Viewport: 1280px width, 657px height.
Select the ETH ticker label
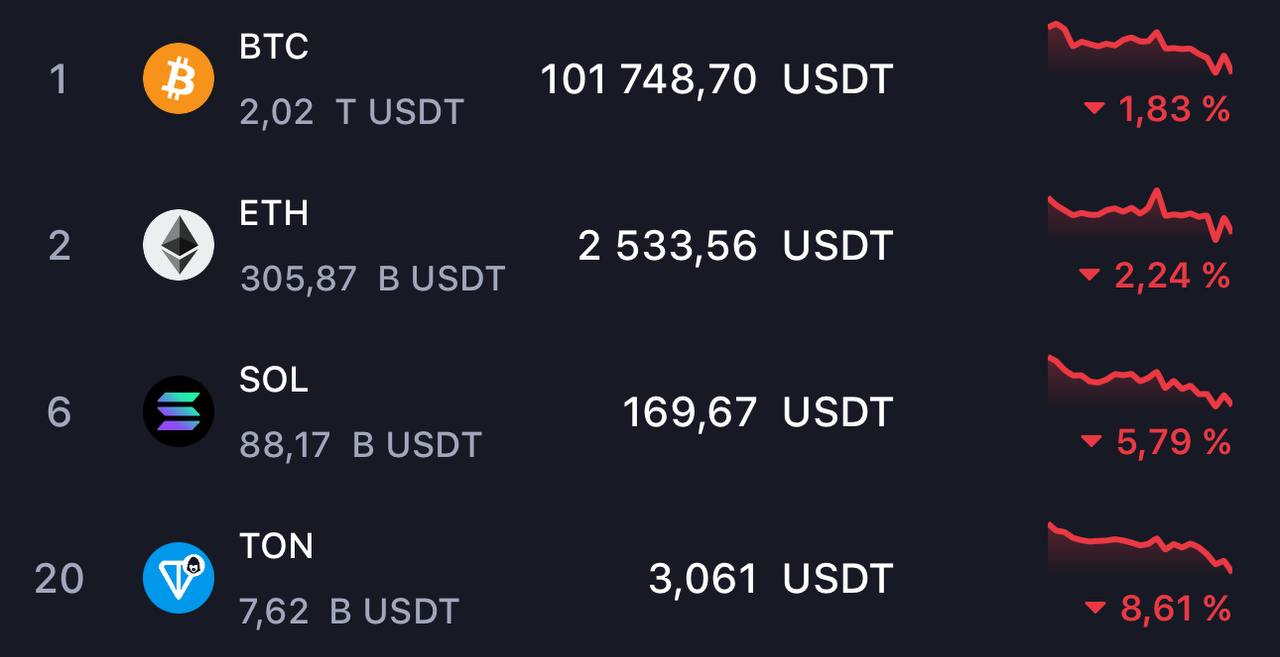tap(274, 213)
